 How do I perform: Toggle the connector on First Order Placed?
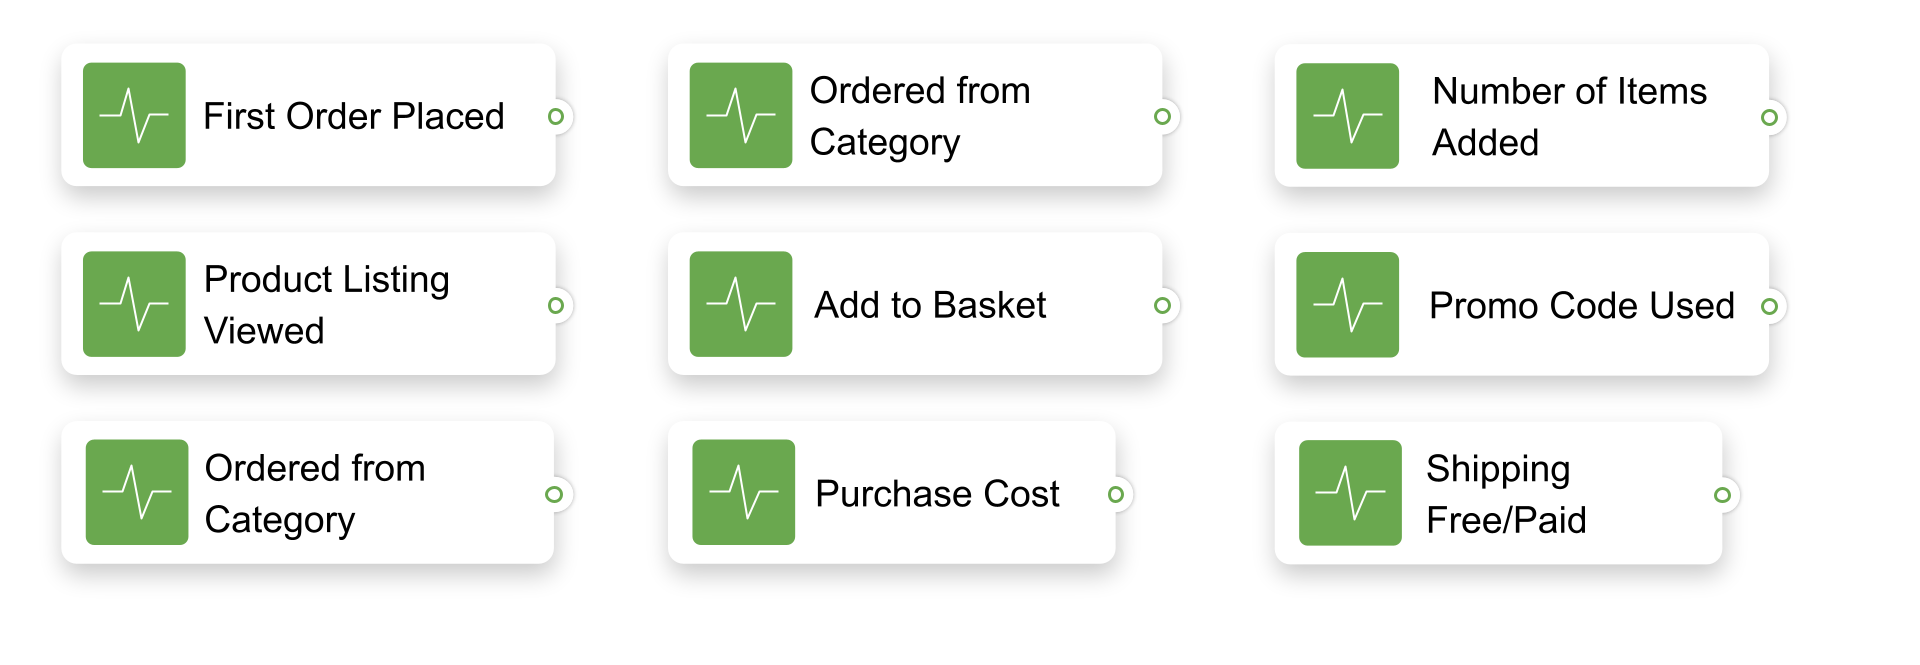(x=558, y=117)
